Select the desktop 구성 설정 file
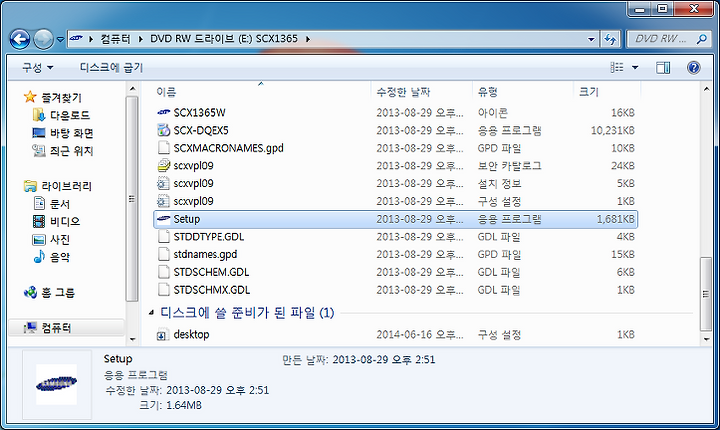 click(x=396, y=334)
